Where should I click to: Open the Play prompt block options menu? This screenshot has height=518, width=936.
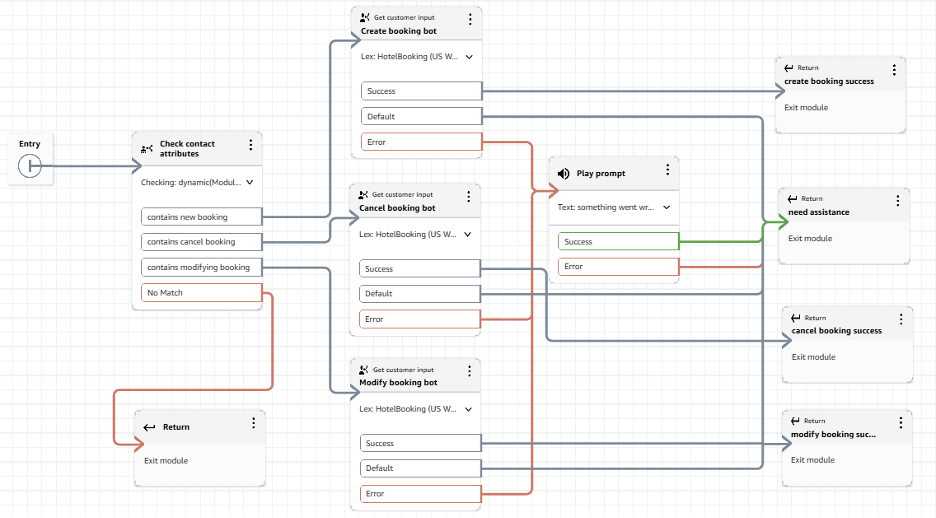tap(667, 171)
